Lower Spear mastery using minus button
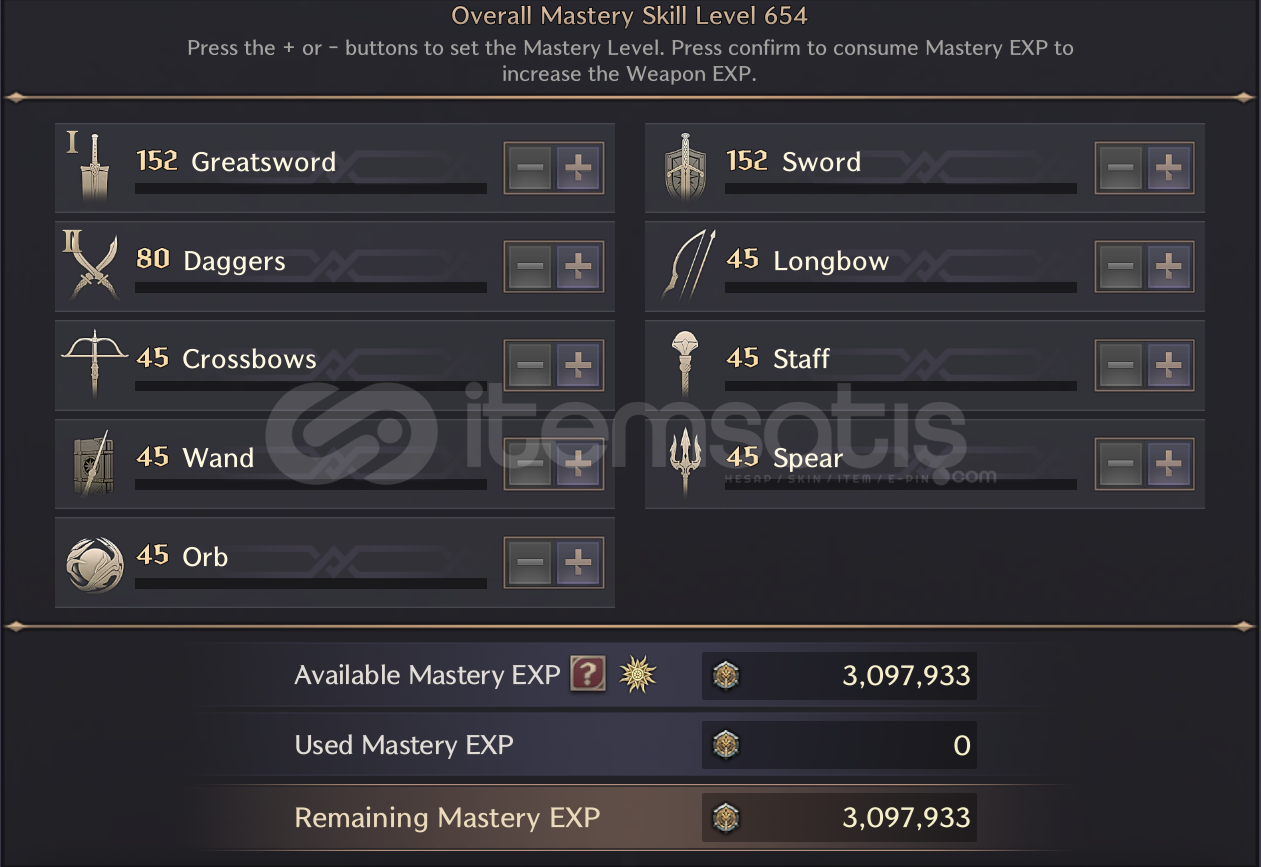Screen dimensions: 1261x867 pyautogui.click(x=1120, y=464)
